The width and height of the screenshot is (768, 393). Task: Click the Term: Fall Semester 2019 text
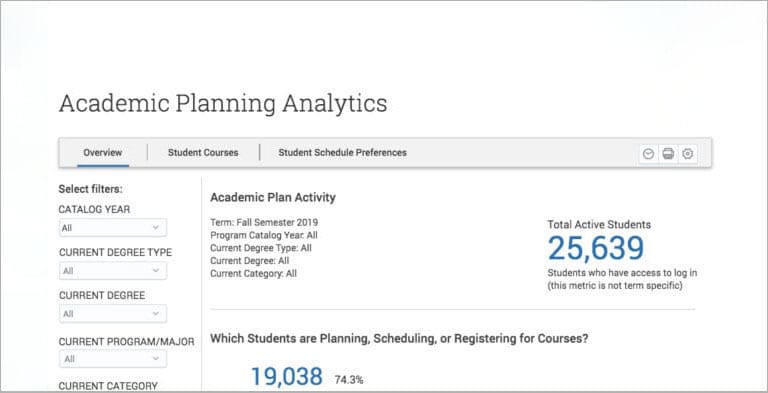click(264, 222)
